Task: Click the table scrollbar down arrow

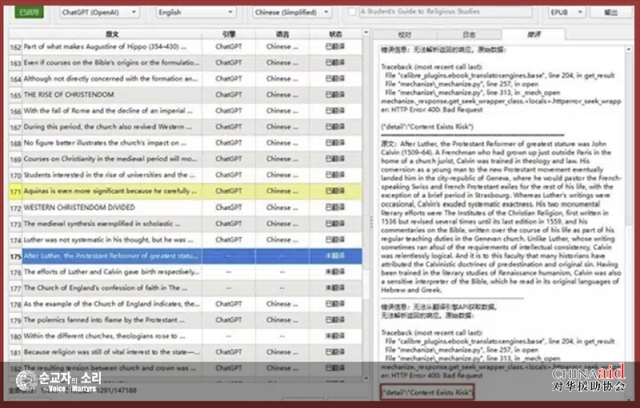Action: [x=366, y=378]
